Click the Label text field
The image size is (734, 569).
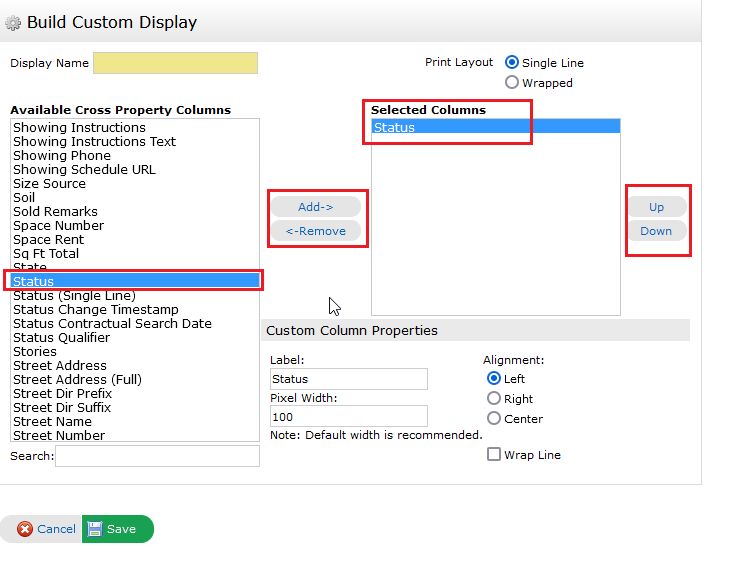click(x=349, y=379)
